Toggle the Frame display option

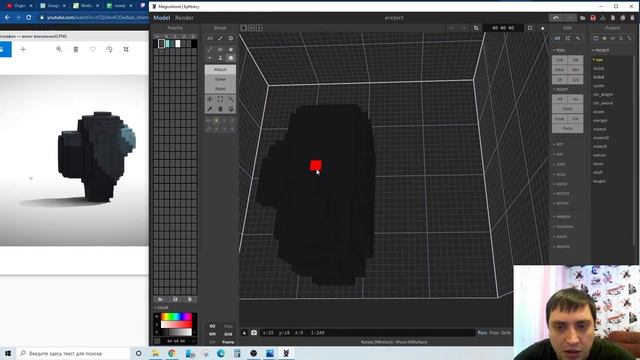click(228, 342)
